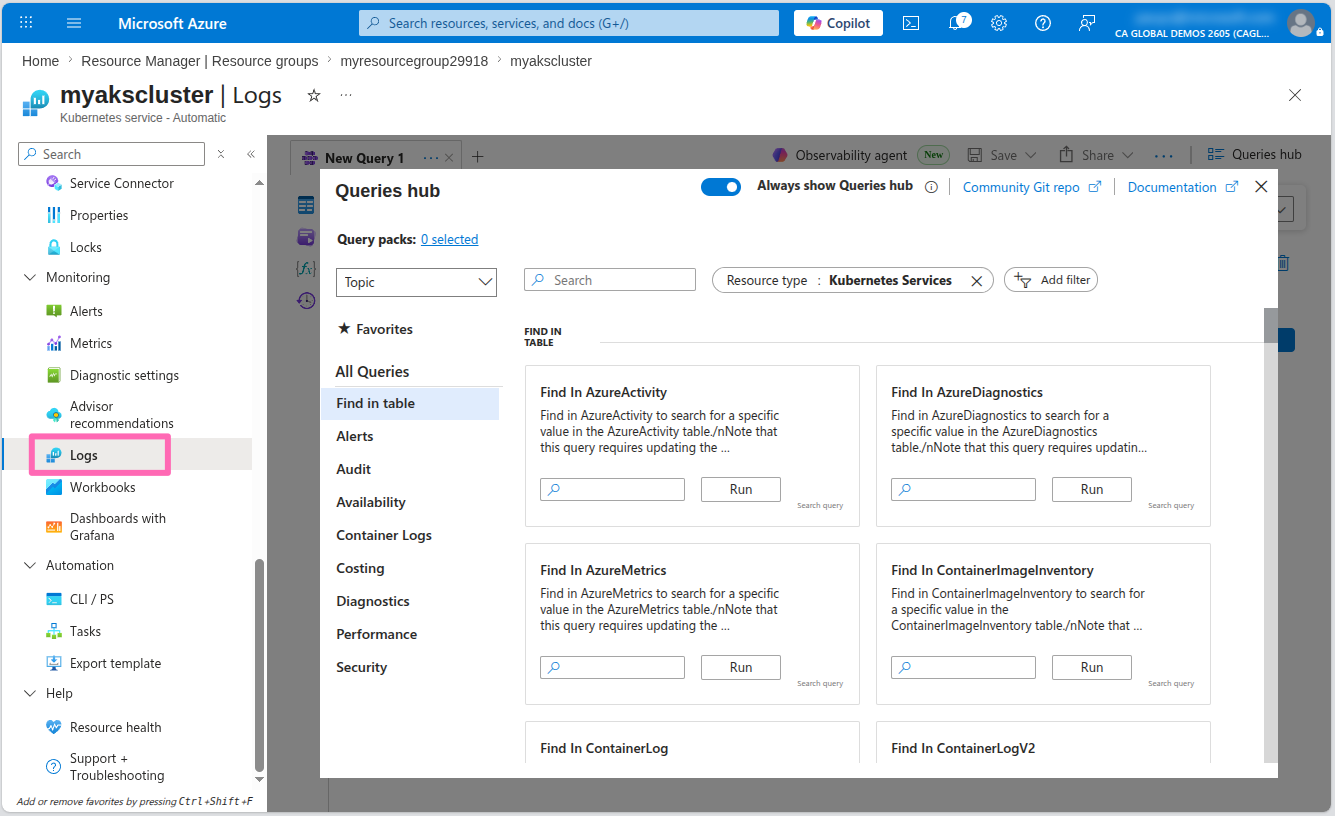The width and height of the screenshot is (1335, 816).
Task: Select the Security query category
Action: (x=362, y=667)
